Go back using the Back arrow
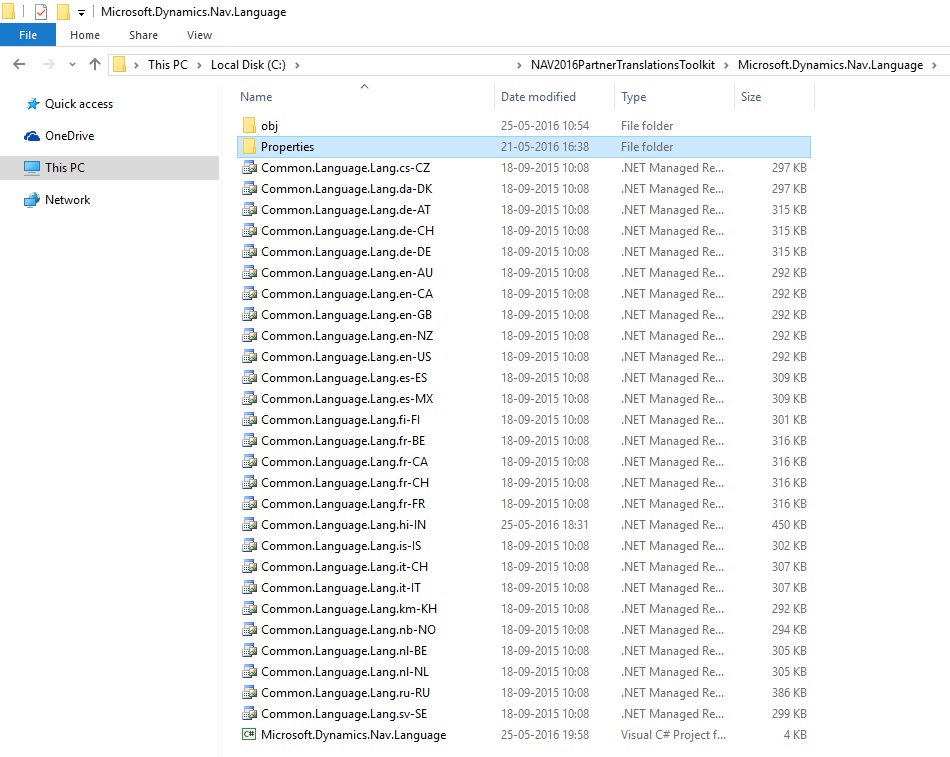The image size is (950, 757). pos(19,65)
